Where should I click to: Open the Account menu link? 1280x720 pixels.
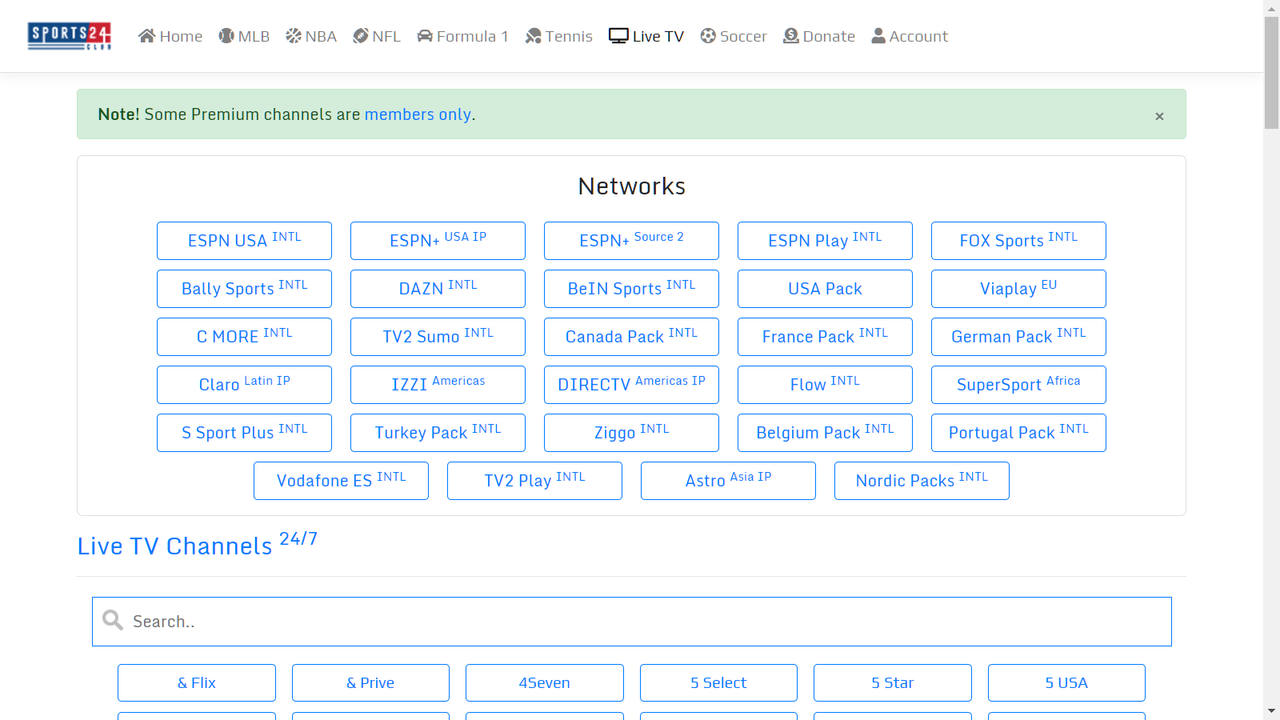[909, 36]
